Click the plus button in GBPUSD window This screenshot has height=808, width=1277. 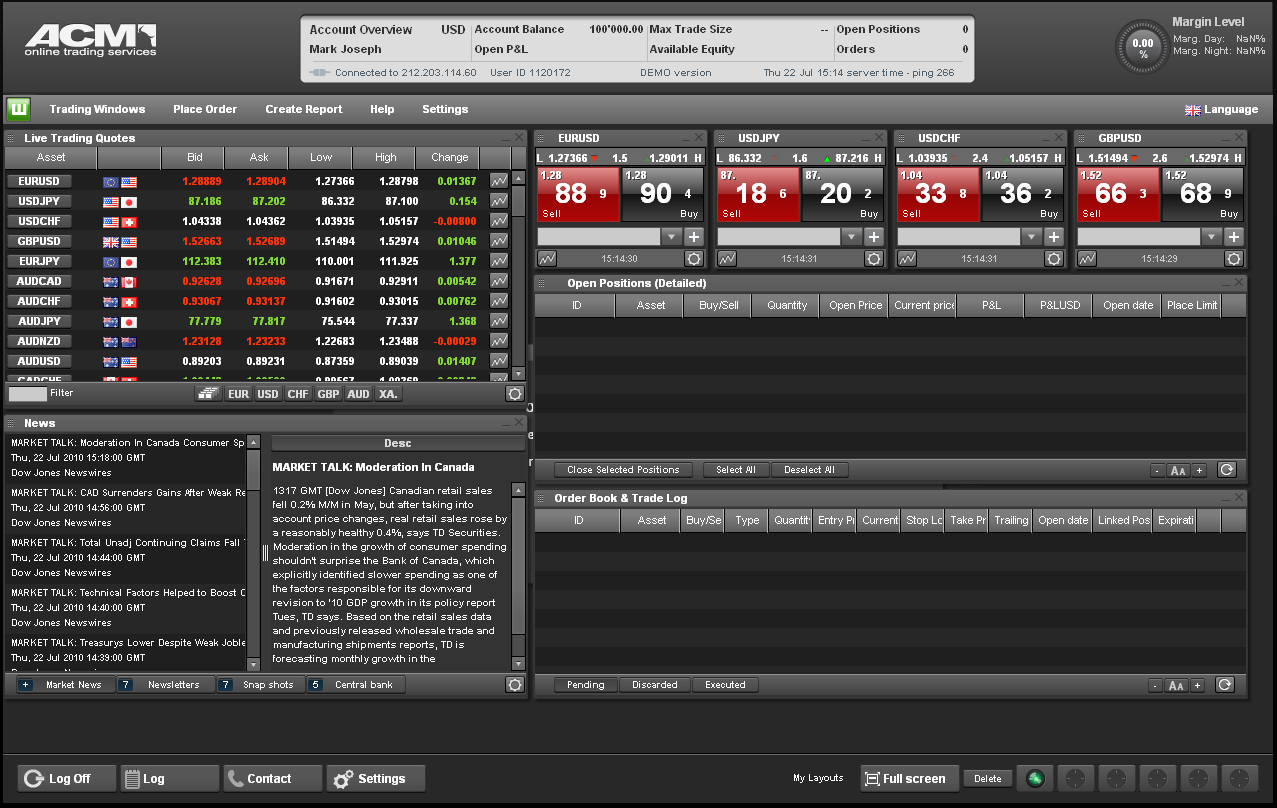tap(1233, 236)
